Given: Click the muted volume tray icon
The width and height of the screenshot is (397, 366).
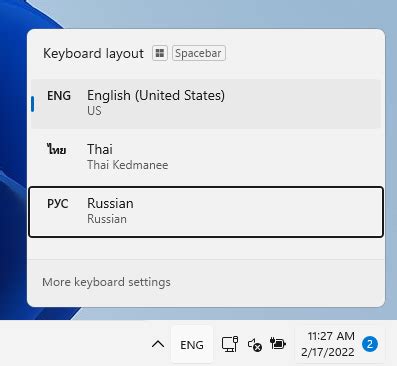Looking at the screenshot, I should tap(255, 345).
